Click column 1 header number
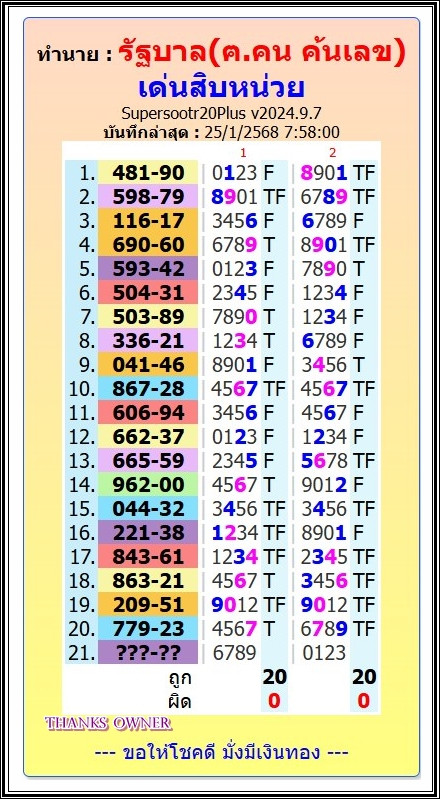The height and width of the screenshot is (799, 440). [x=243, y=152]
